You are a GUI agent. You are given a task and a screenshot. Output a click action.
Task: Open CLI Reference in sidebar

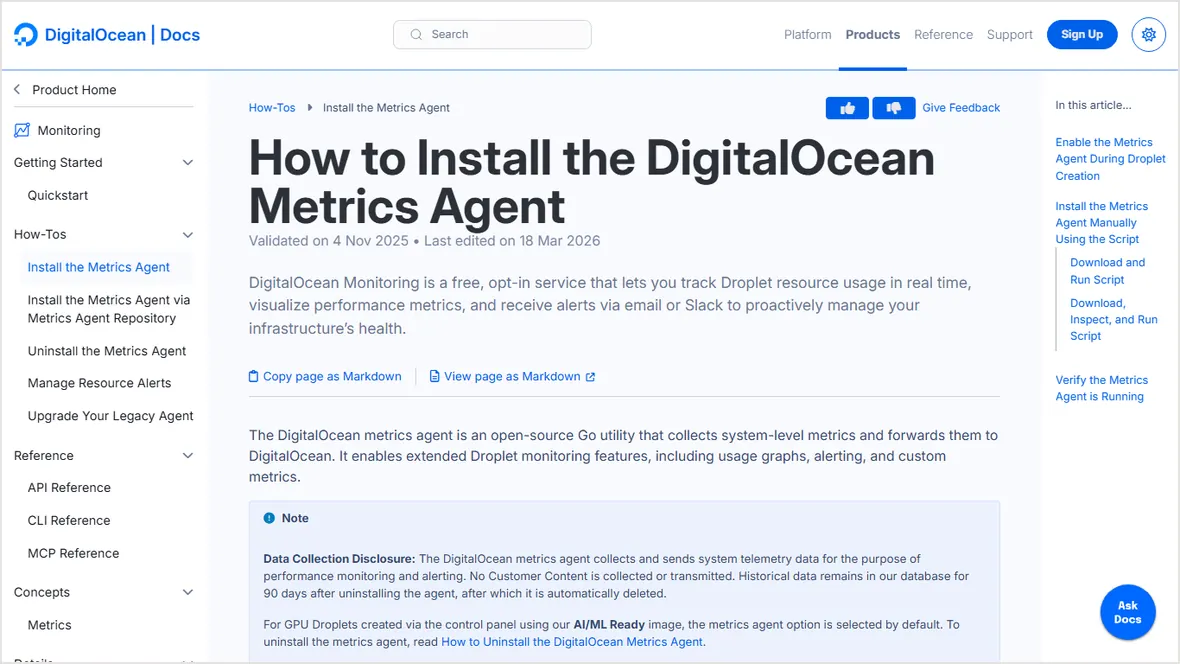[x=68, y=520]
